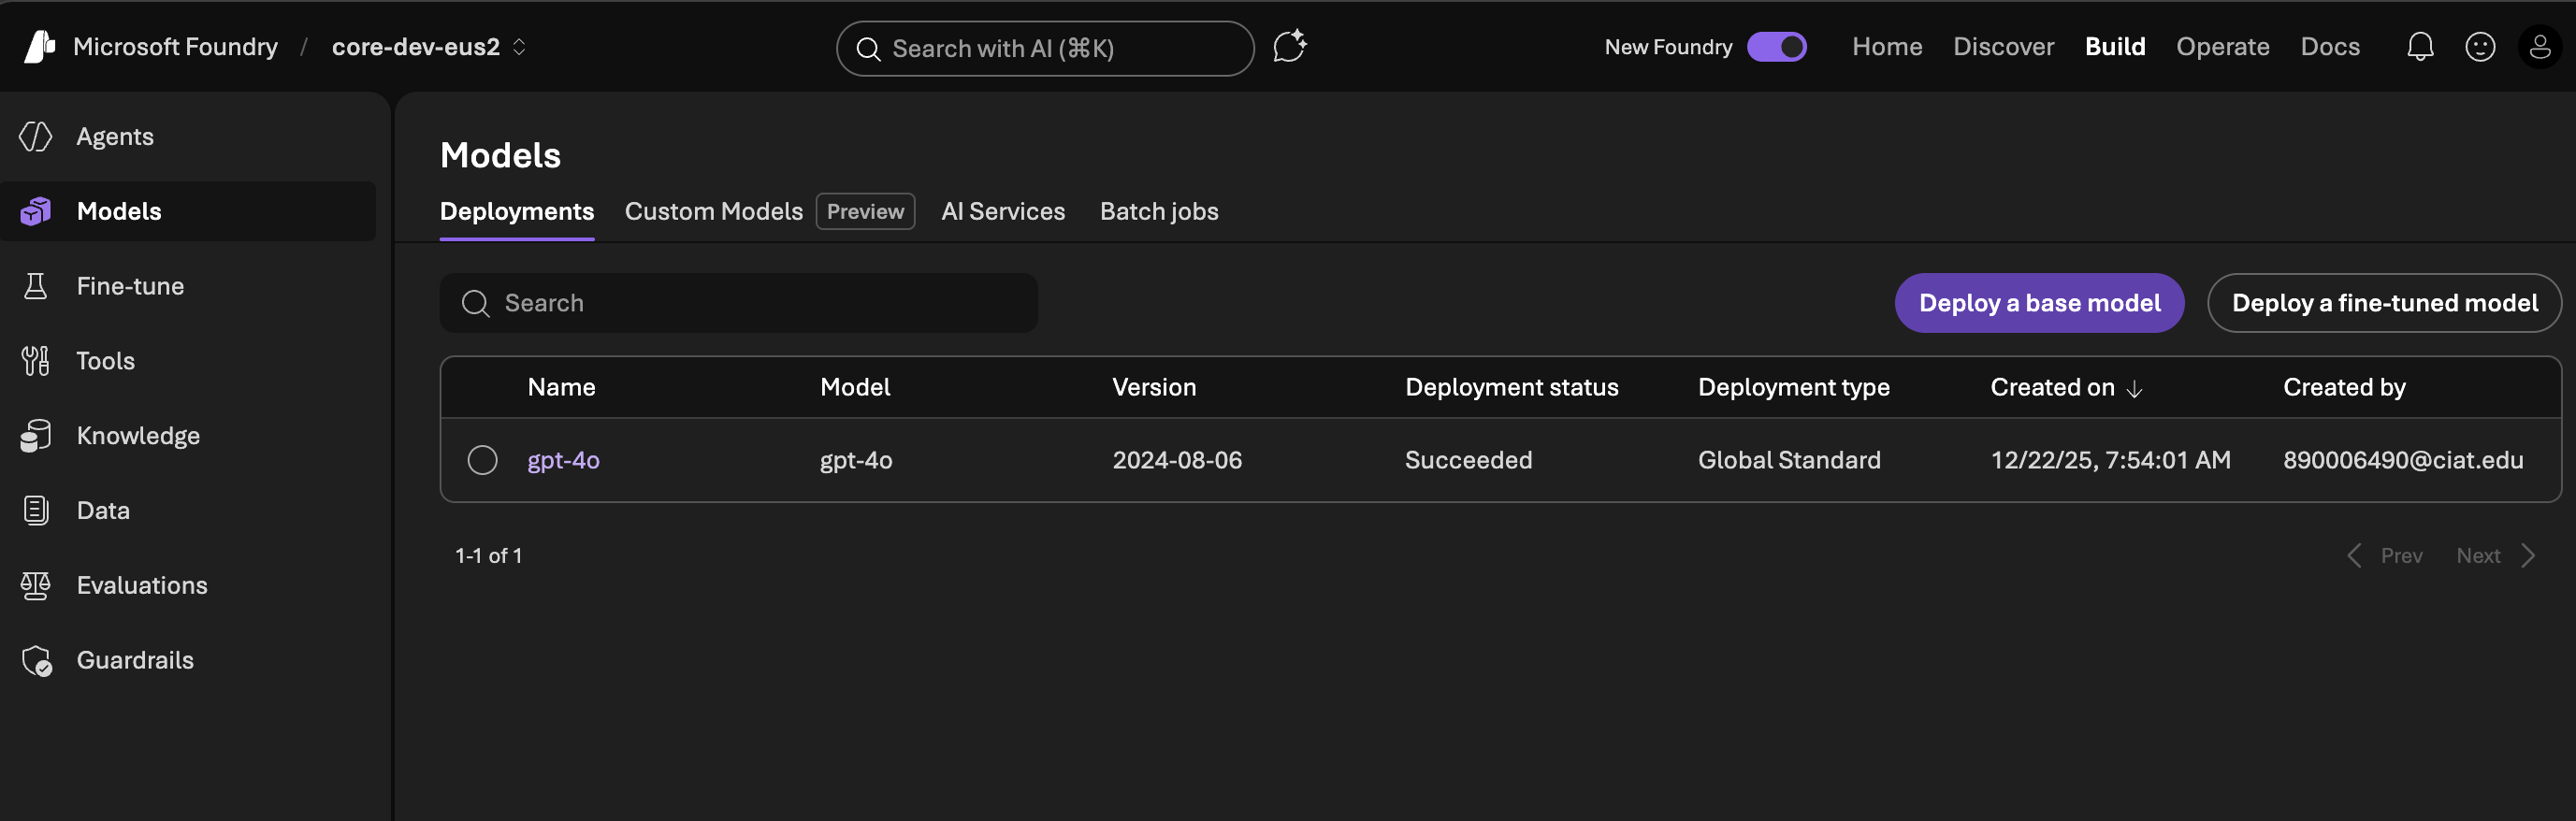Click the Preview badge beside Custom Models
Screen dimensions: 2576x821
(865, 211)
